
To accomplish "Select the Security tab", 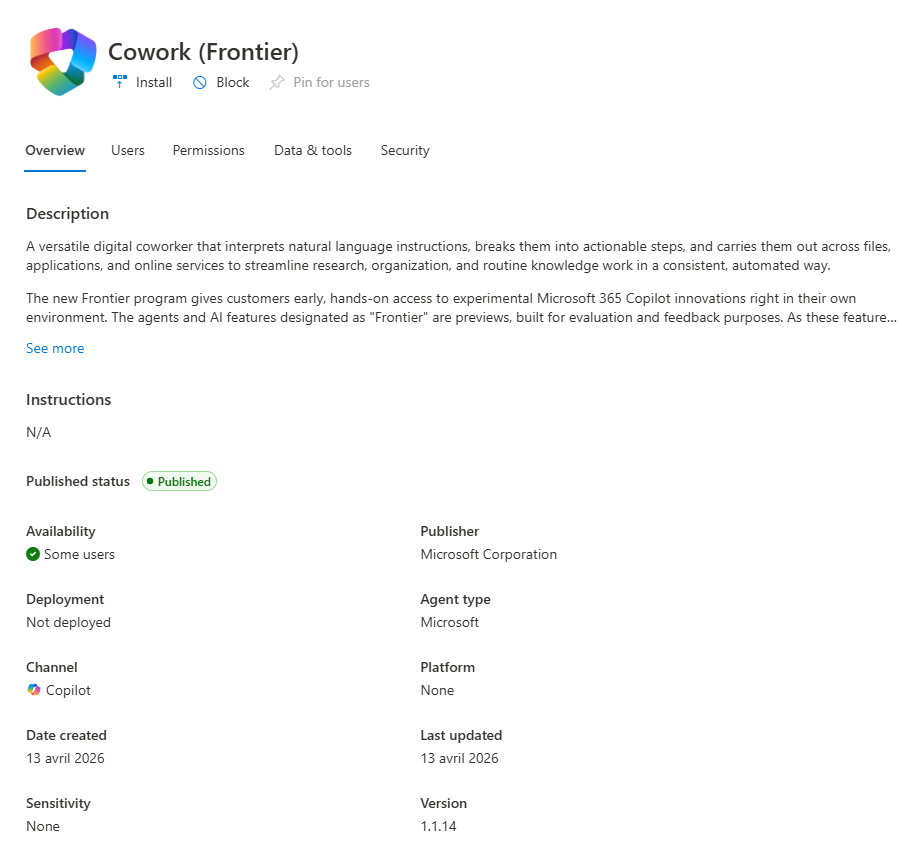I will point(405,150).
